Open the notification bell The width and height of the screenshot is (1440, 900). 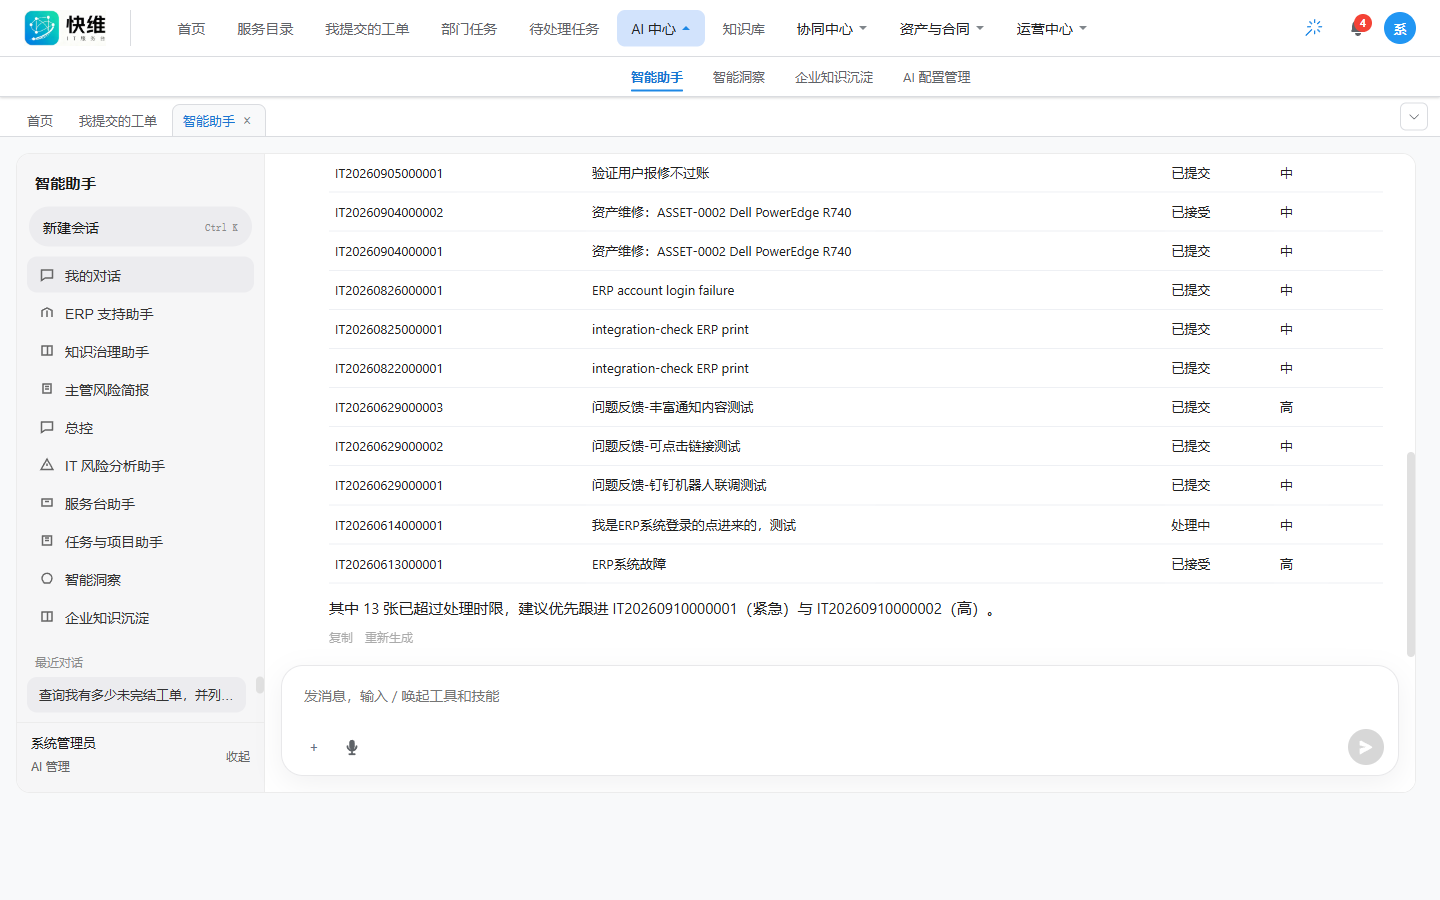(x=1357, y=28)
